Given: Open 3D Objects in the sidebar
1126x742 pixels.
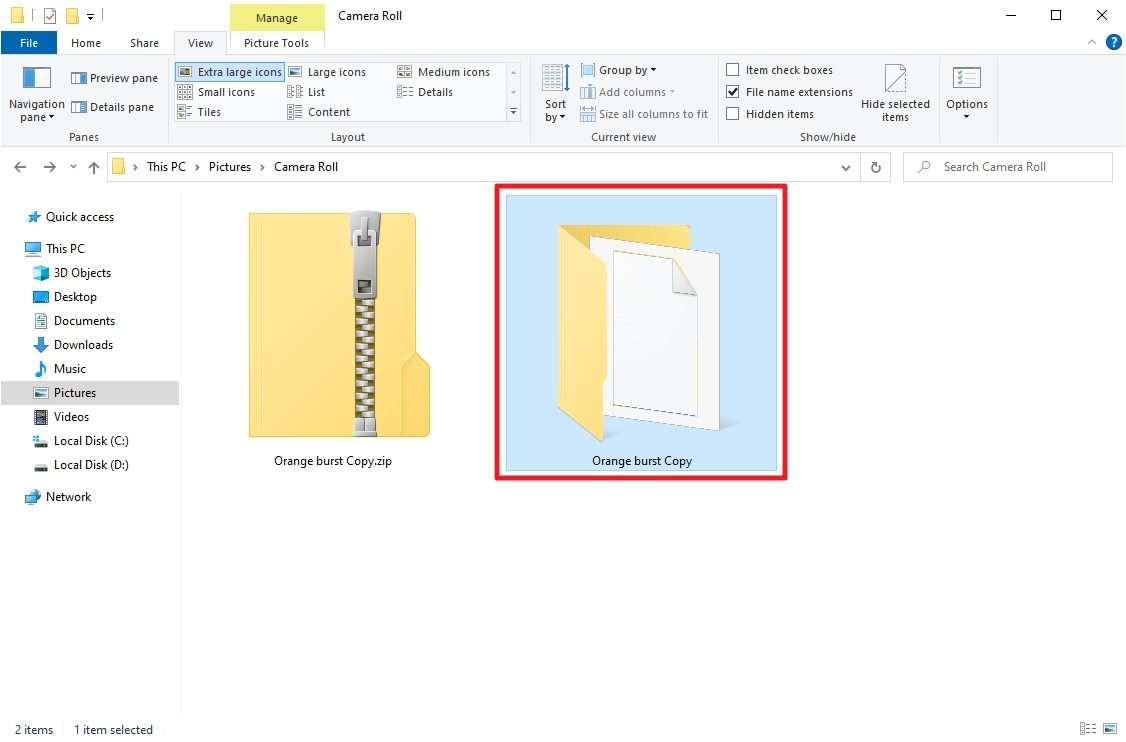Looking at the screenshot, I should click(x=73, y=273).
